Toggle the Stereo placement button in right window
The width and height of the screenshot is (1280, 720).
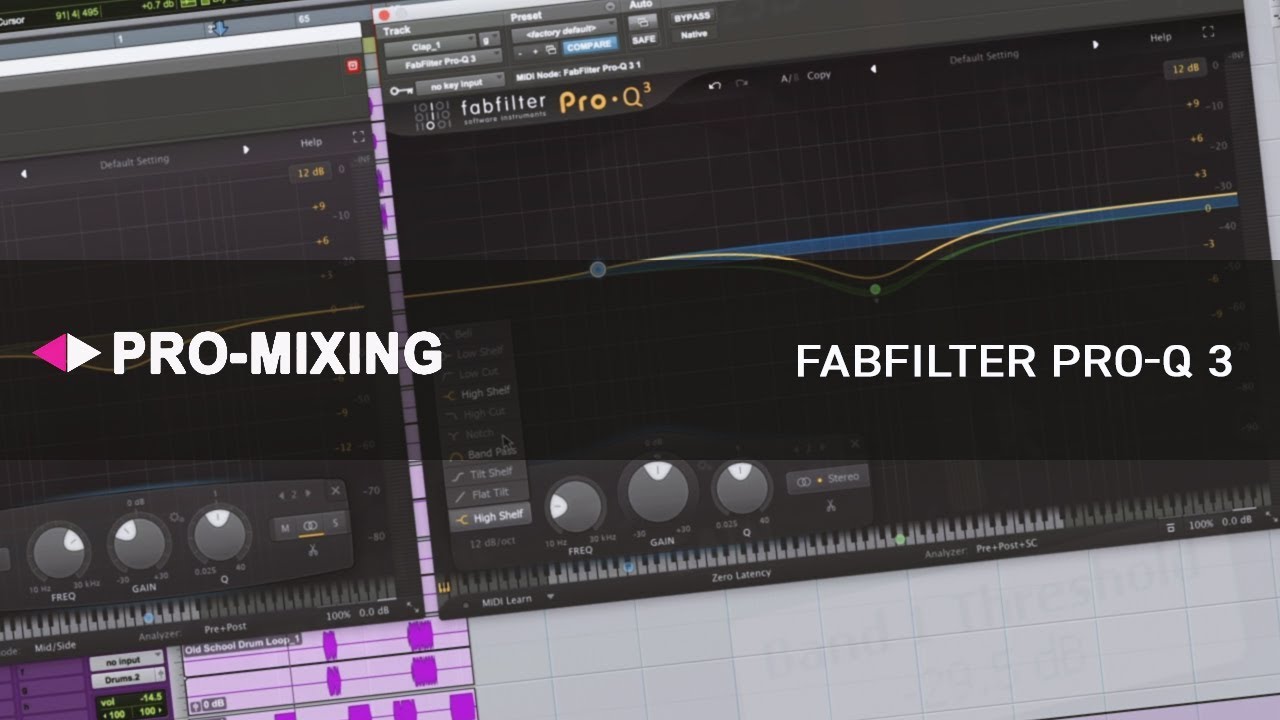coord(828,480)
